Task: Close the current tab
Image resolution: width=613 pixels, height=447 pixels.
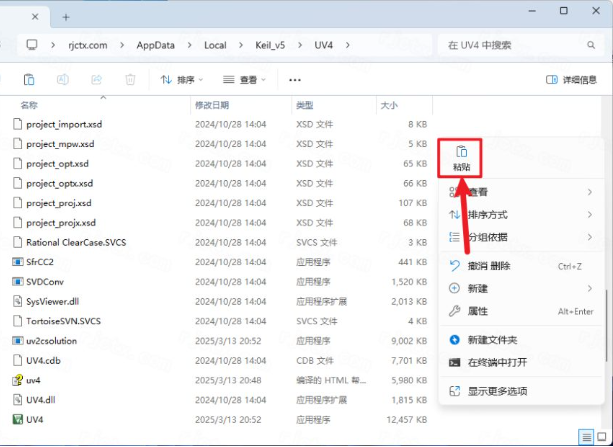Action: click(35, 17)
